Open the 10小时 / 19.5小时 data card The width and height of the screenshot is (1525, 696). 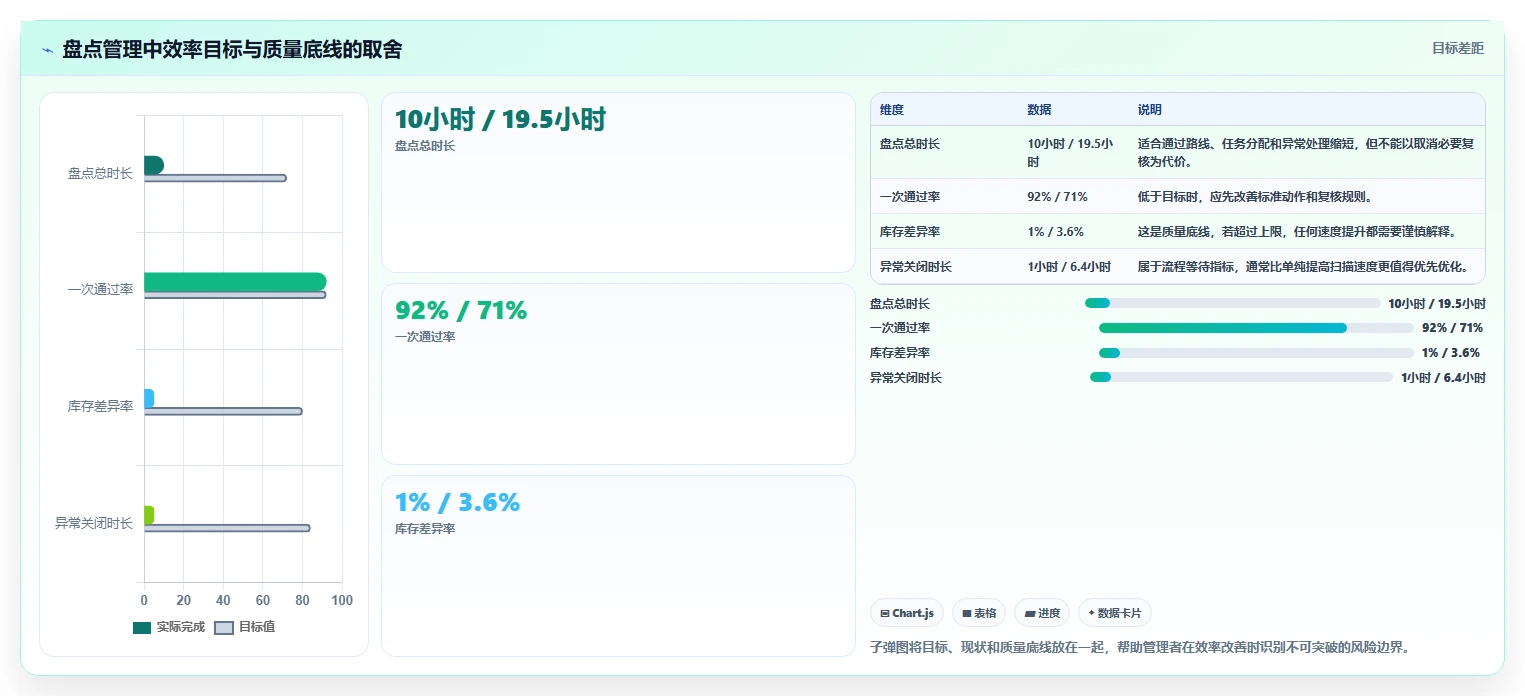pyautogui.click(x=618, y=182)
